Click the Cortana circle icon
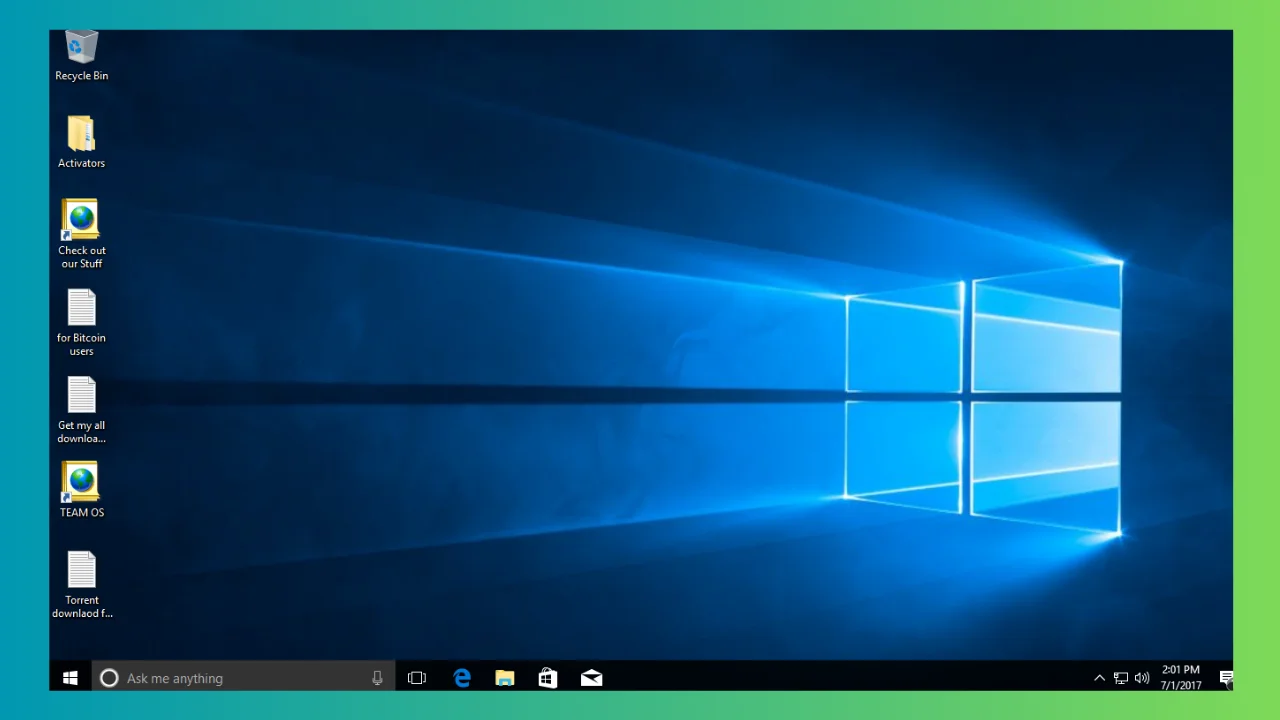Screen dimensions: 1280x720 tap(110, 678)
